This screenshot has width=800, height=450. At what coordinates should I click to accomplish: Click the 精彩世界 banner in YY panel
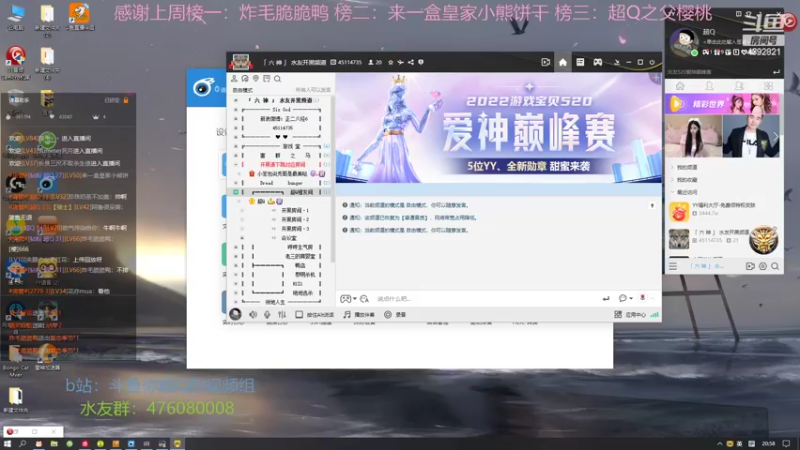point(722,104)
